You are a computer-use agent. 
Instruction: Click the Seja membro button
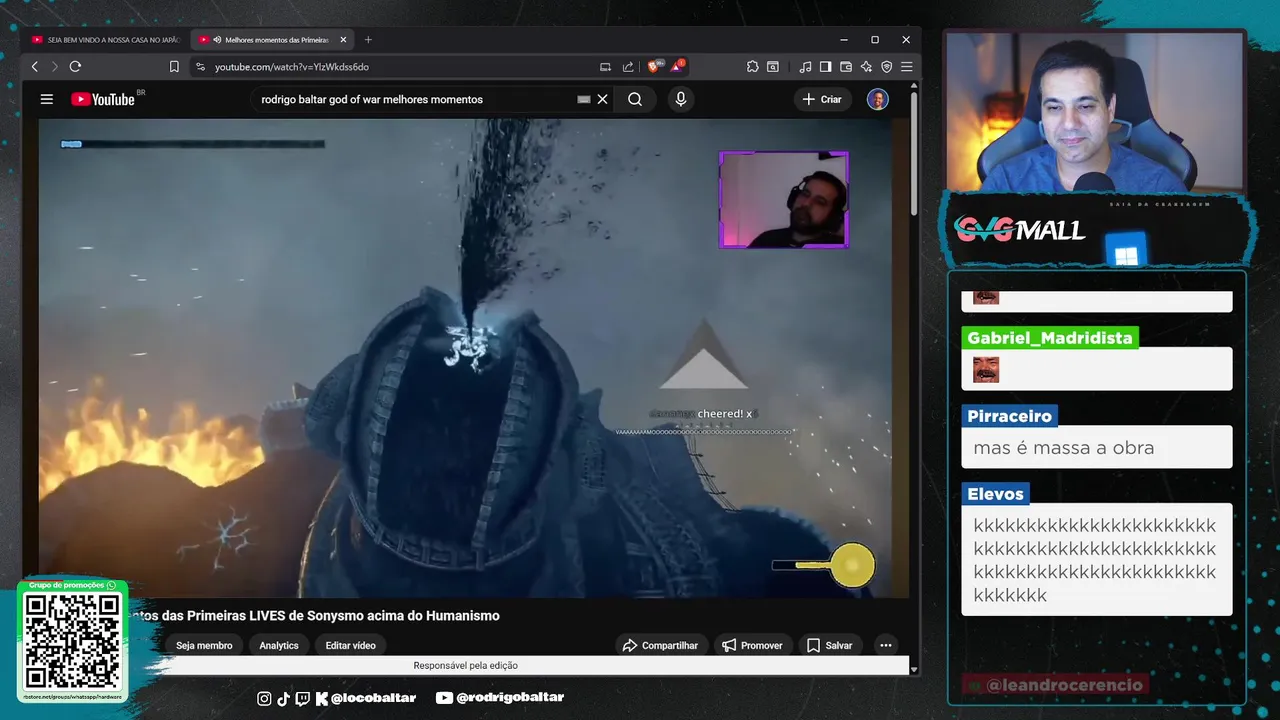tap(204, 645)
